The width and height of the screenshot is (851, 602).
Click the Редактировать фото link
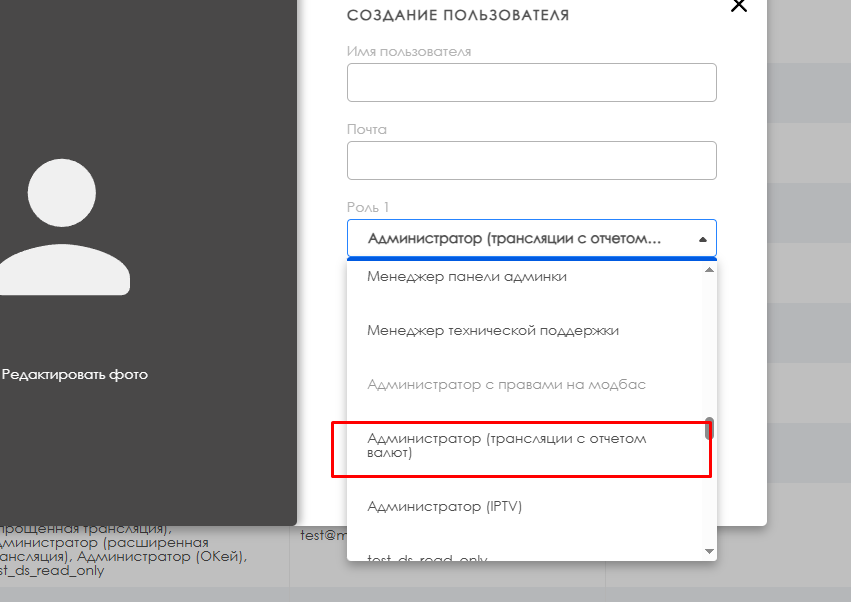[x=74, y=375]
